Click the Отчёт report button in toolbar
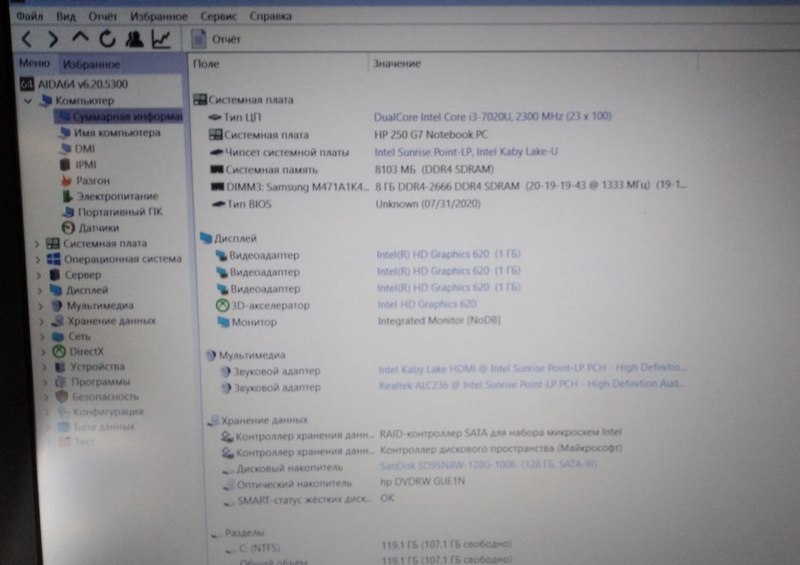 pyautogui.click(x=217, y=39)
